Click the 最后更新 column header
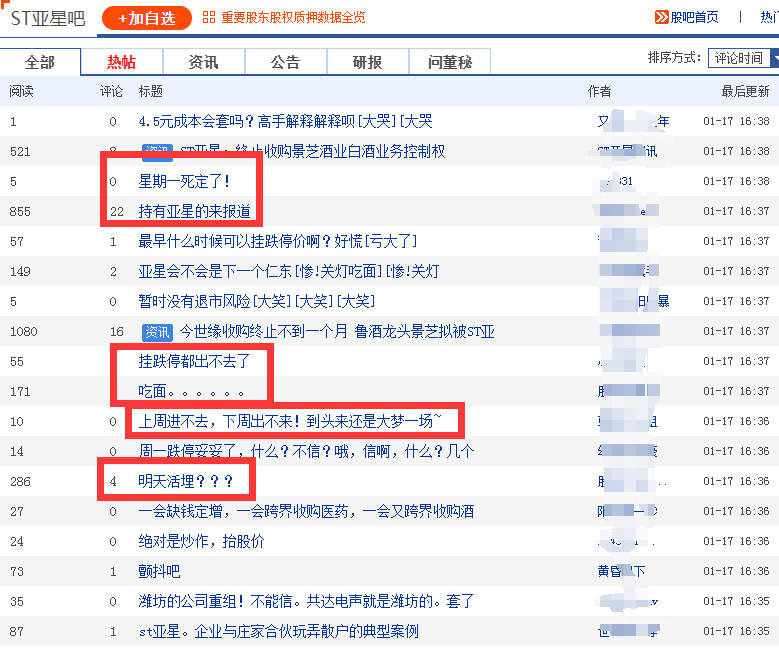 pyautogui.click(x=745, y=91)
